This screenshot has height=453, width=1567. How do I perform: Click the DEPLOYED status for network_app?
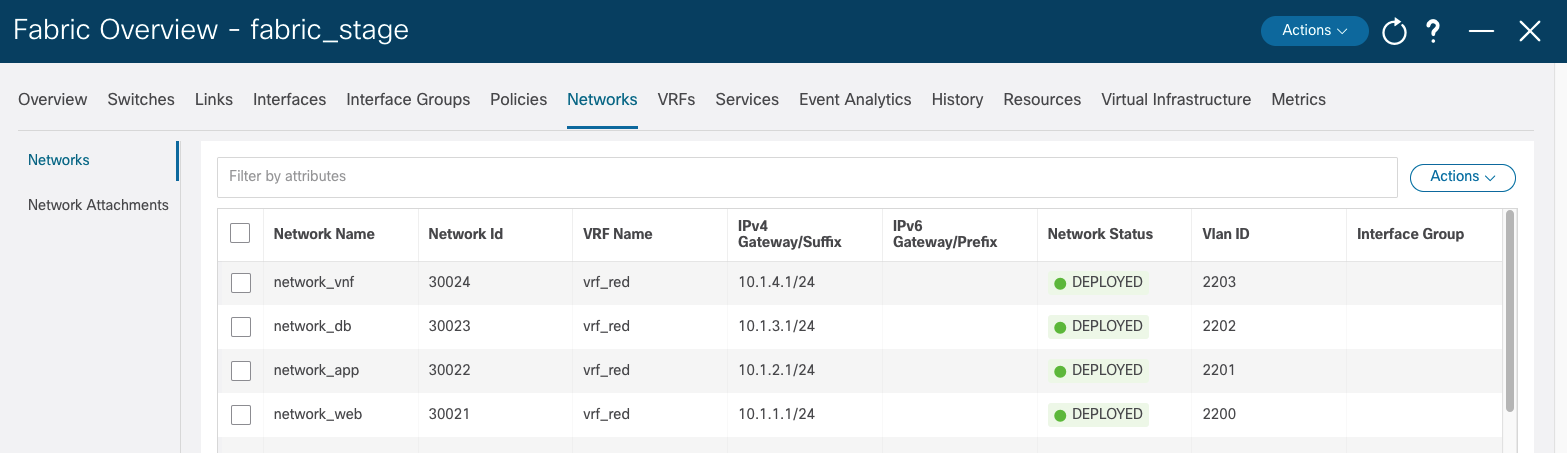[1098, 371]
